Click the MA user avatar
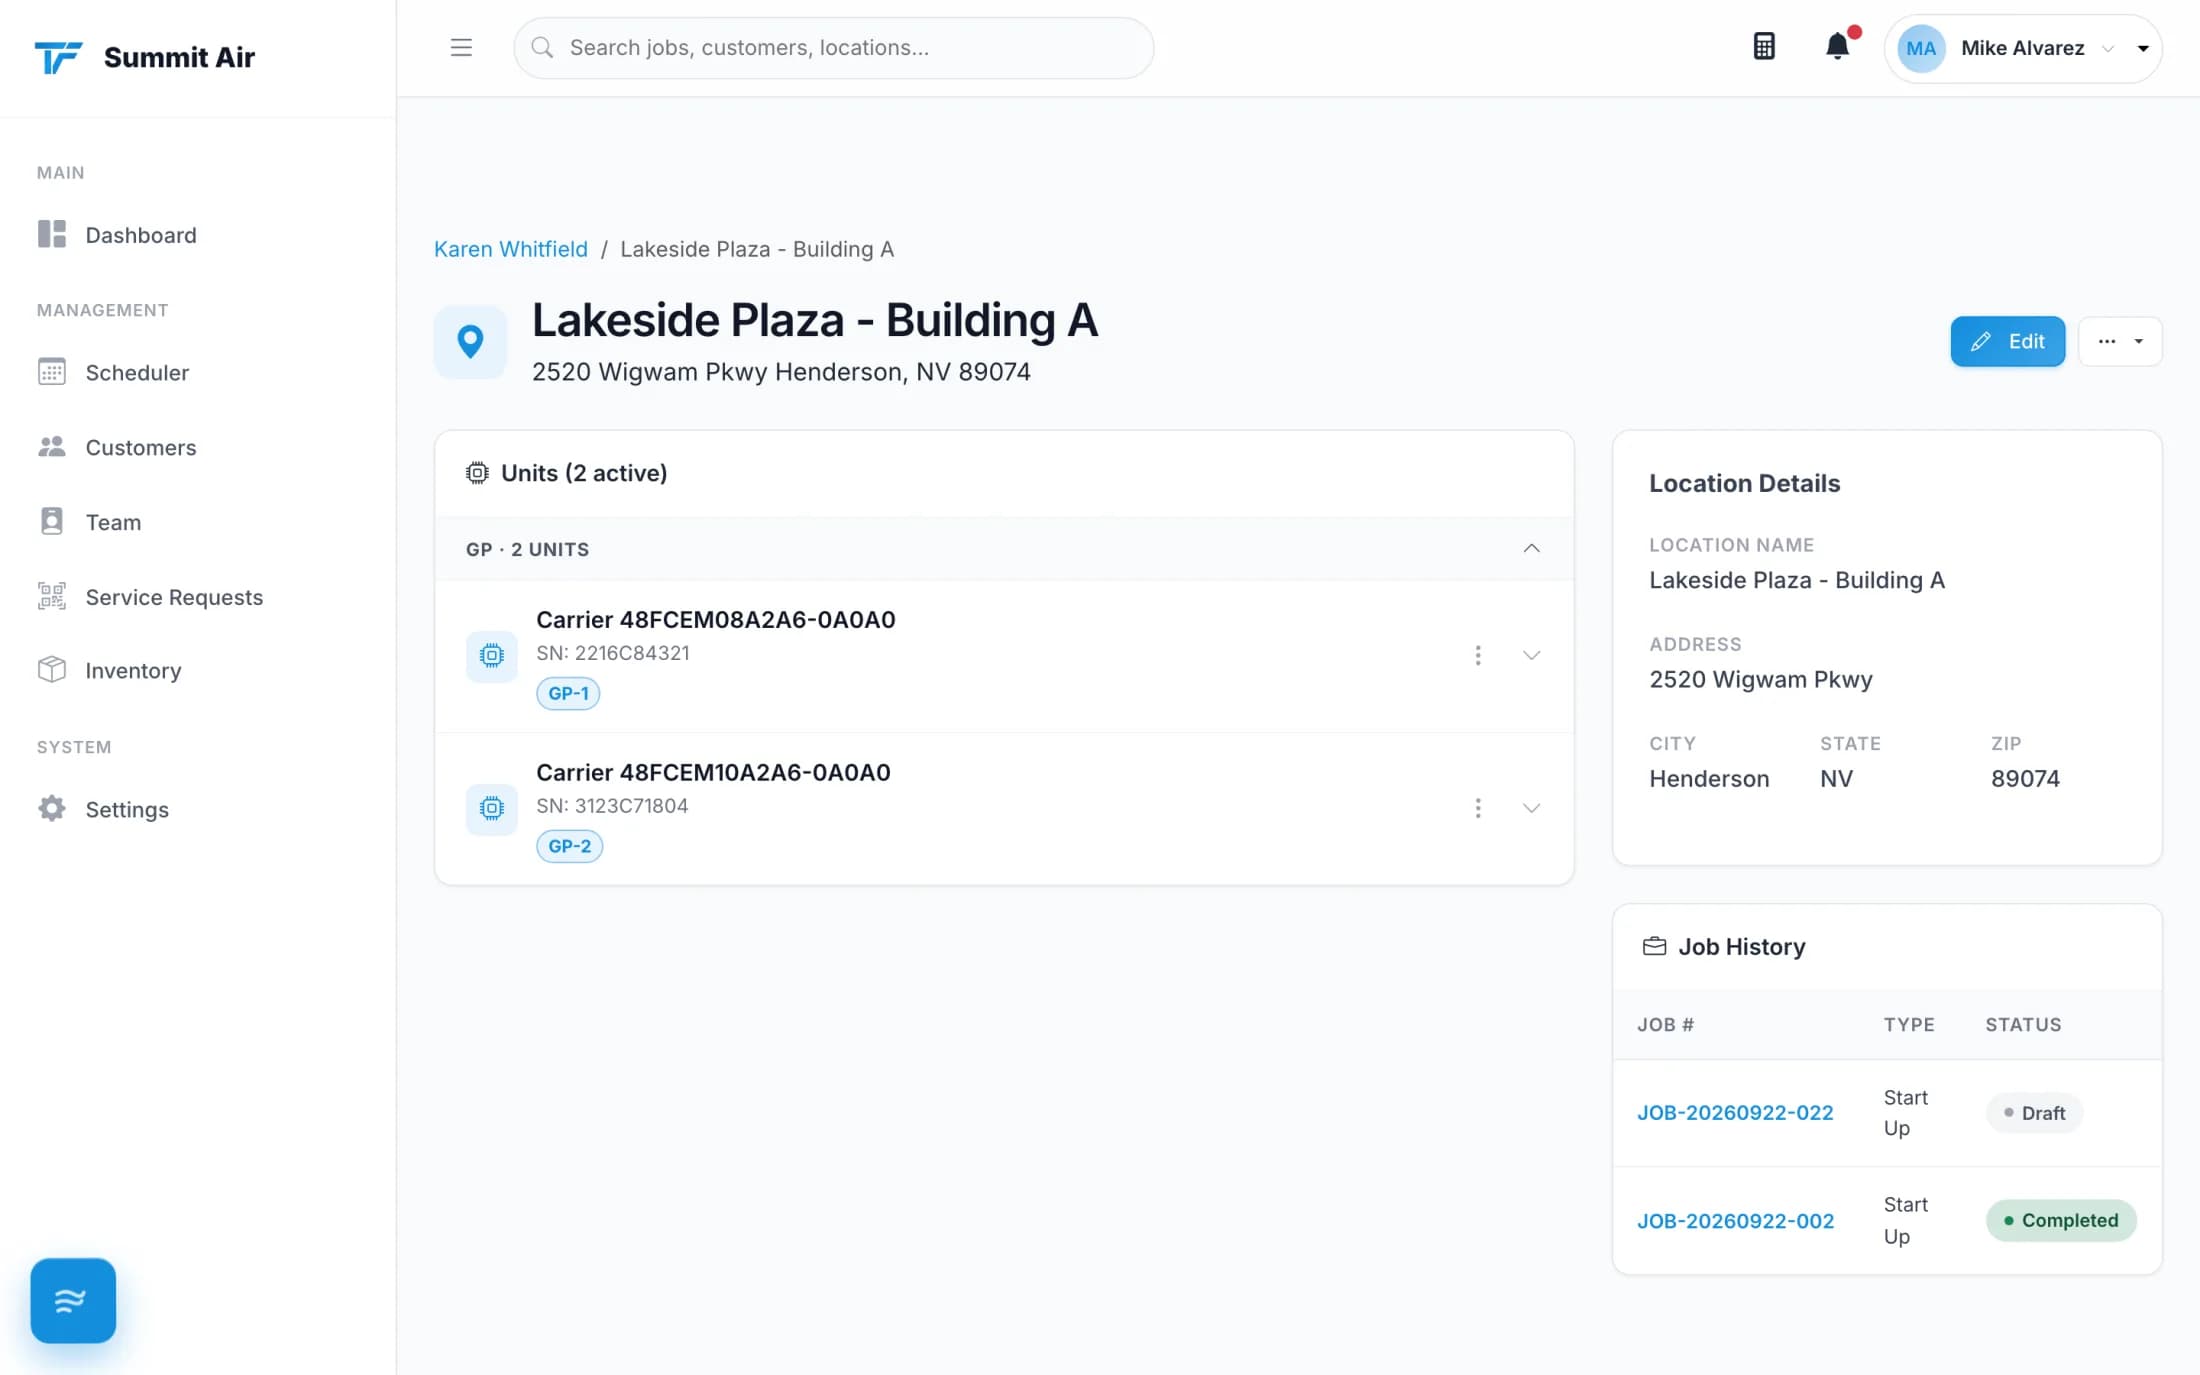Image resolution: width=2200 pixels, height=1375 pixels. coord(1920,48)
